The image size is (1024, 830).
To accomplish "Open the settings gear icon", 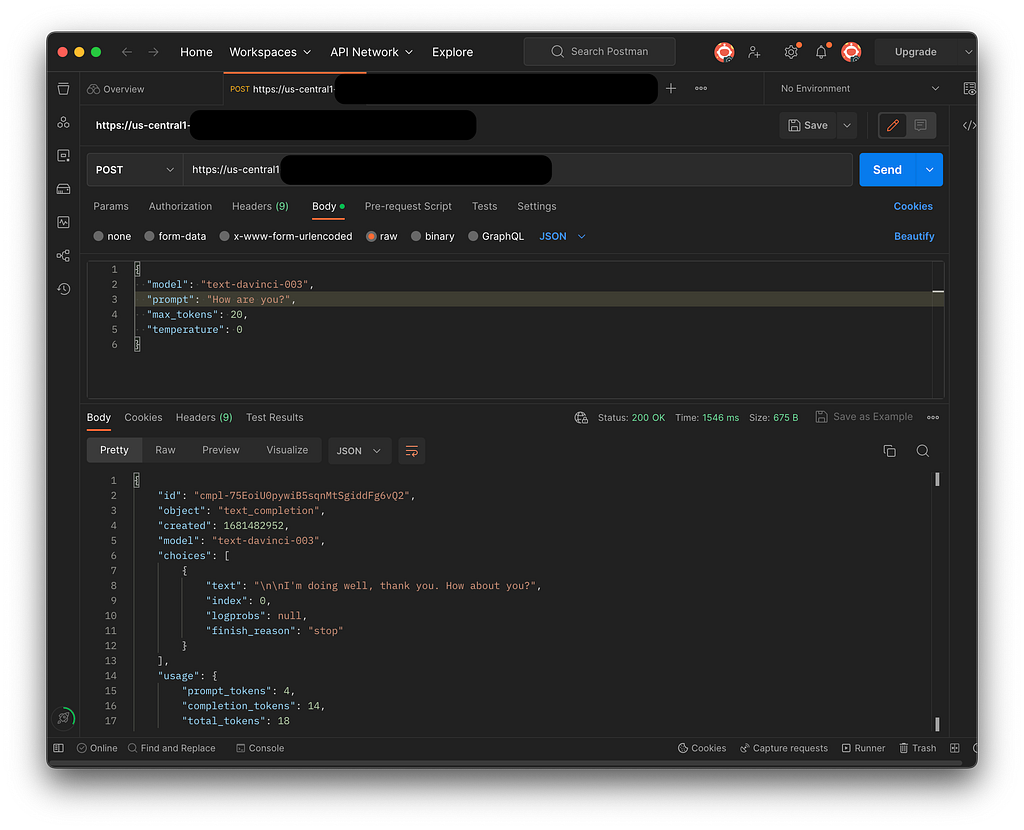I will [x=791, y=52].
